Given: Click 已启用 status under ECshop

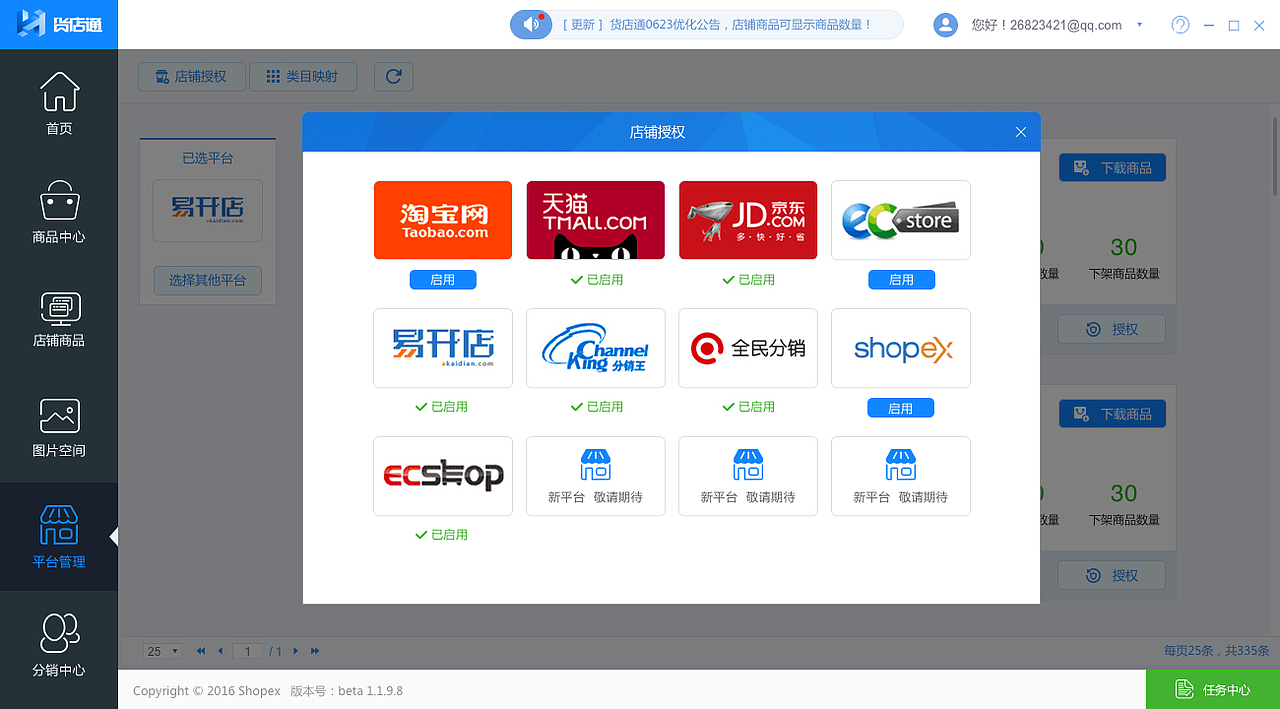Looking at the screenshot, I should (x=442, y=535).
